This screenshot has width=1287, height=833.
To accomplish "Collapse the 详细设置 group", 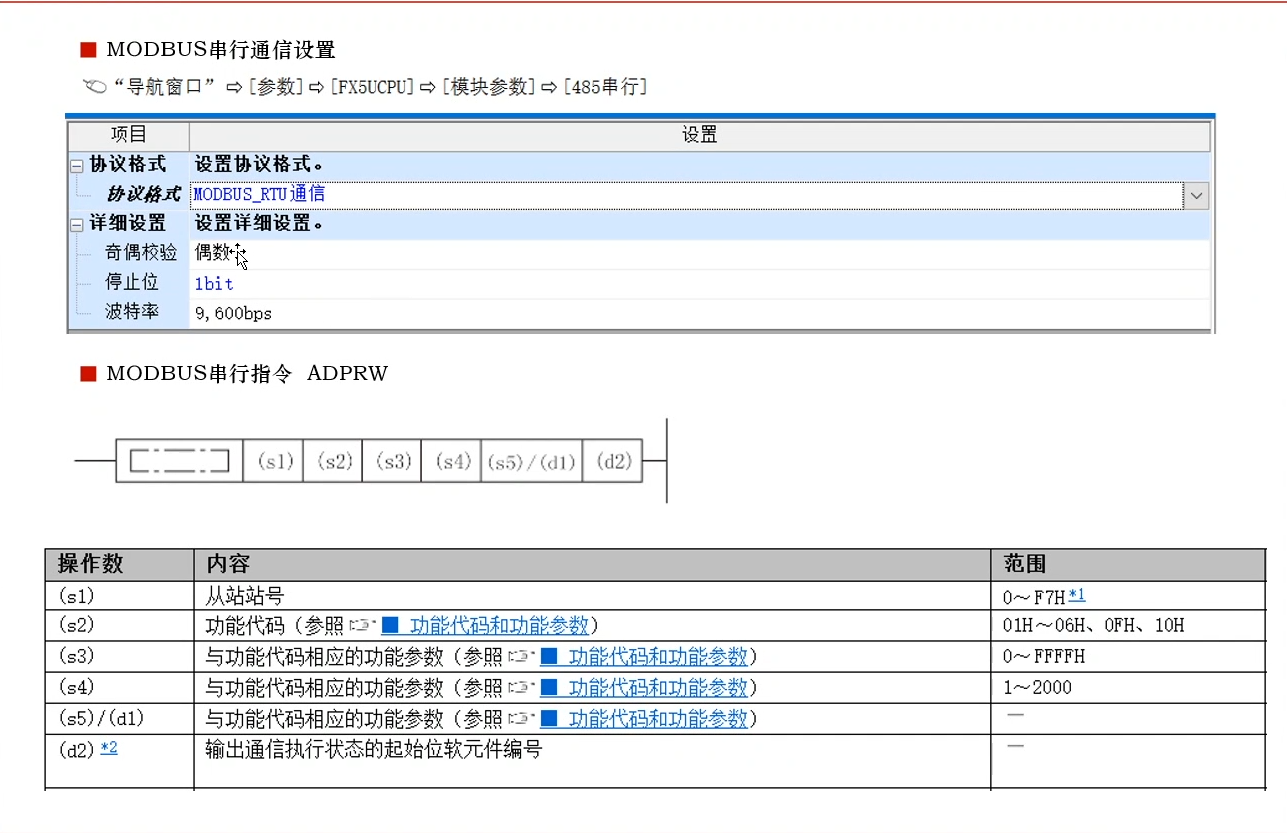I will click(77, 224).
